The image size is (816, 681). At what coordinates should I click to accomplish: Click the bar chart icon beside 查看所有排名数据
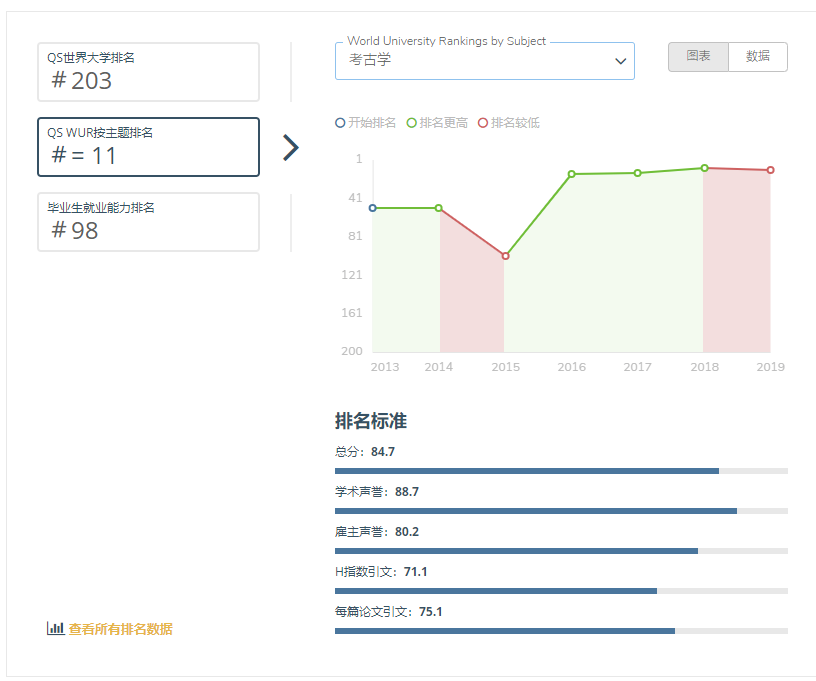(x=55, y=629)
